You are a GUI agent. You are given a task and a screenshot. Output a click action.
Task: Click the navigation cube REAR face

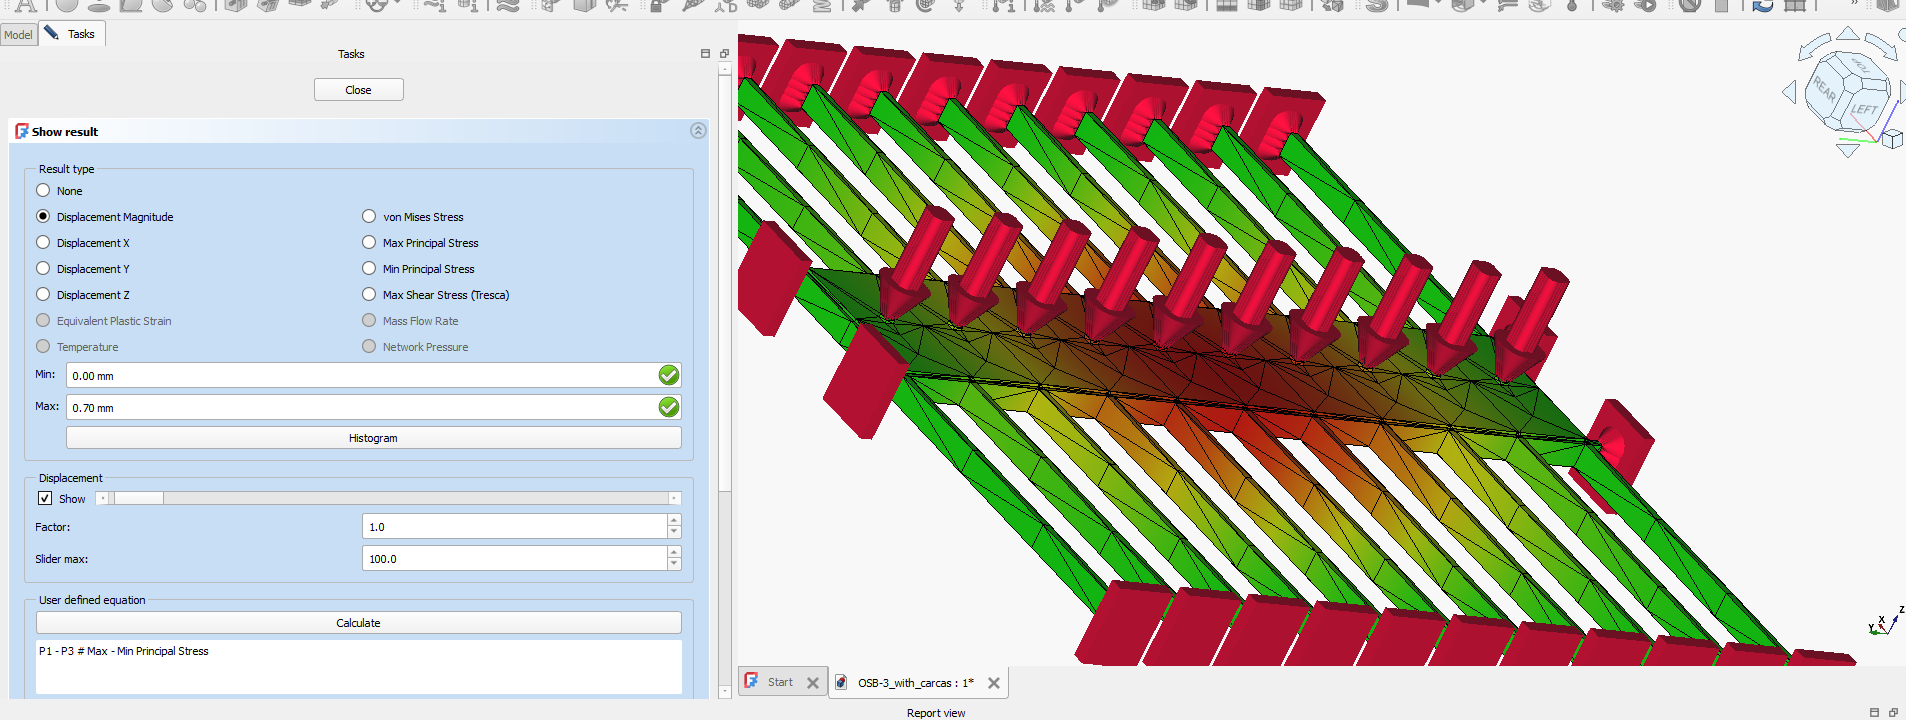(1825, 90)
